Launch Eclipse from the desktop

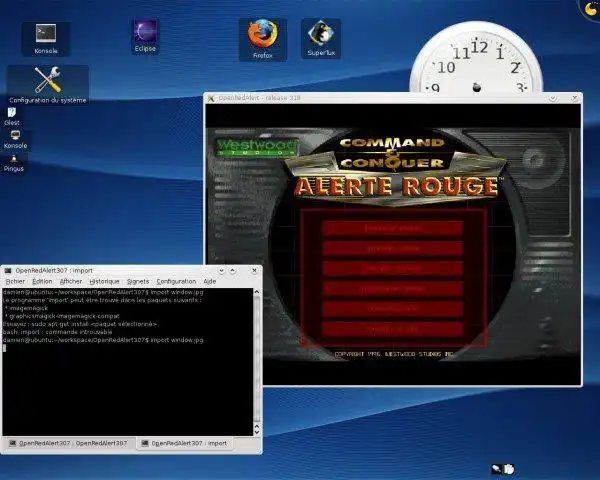[x=145, y=36]
